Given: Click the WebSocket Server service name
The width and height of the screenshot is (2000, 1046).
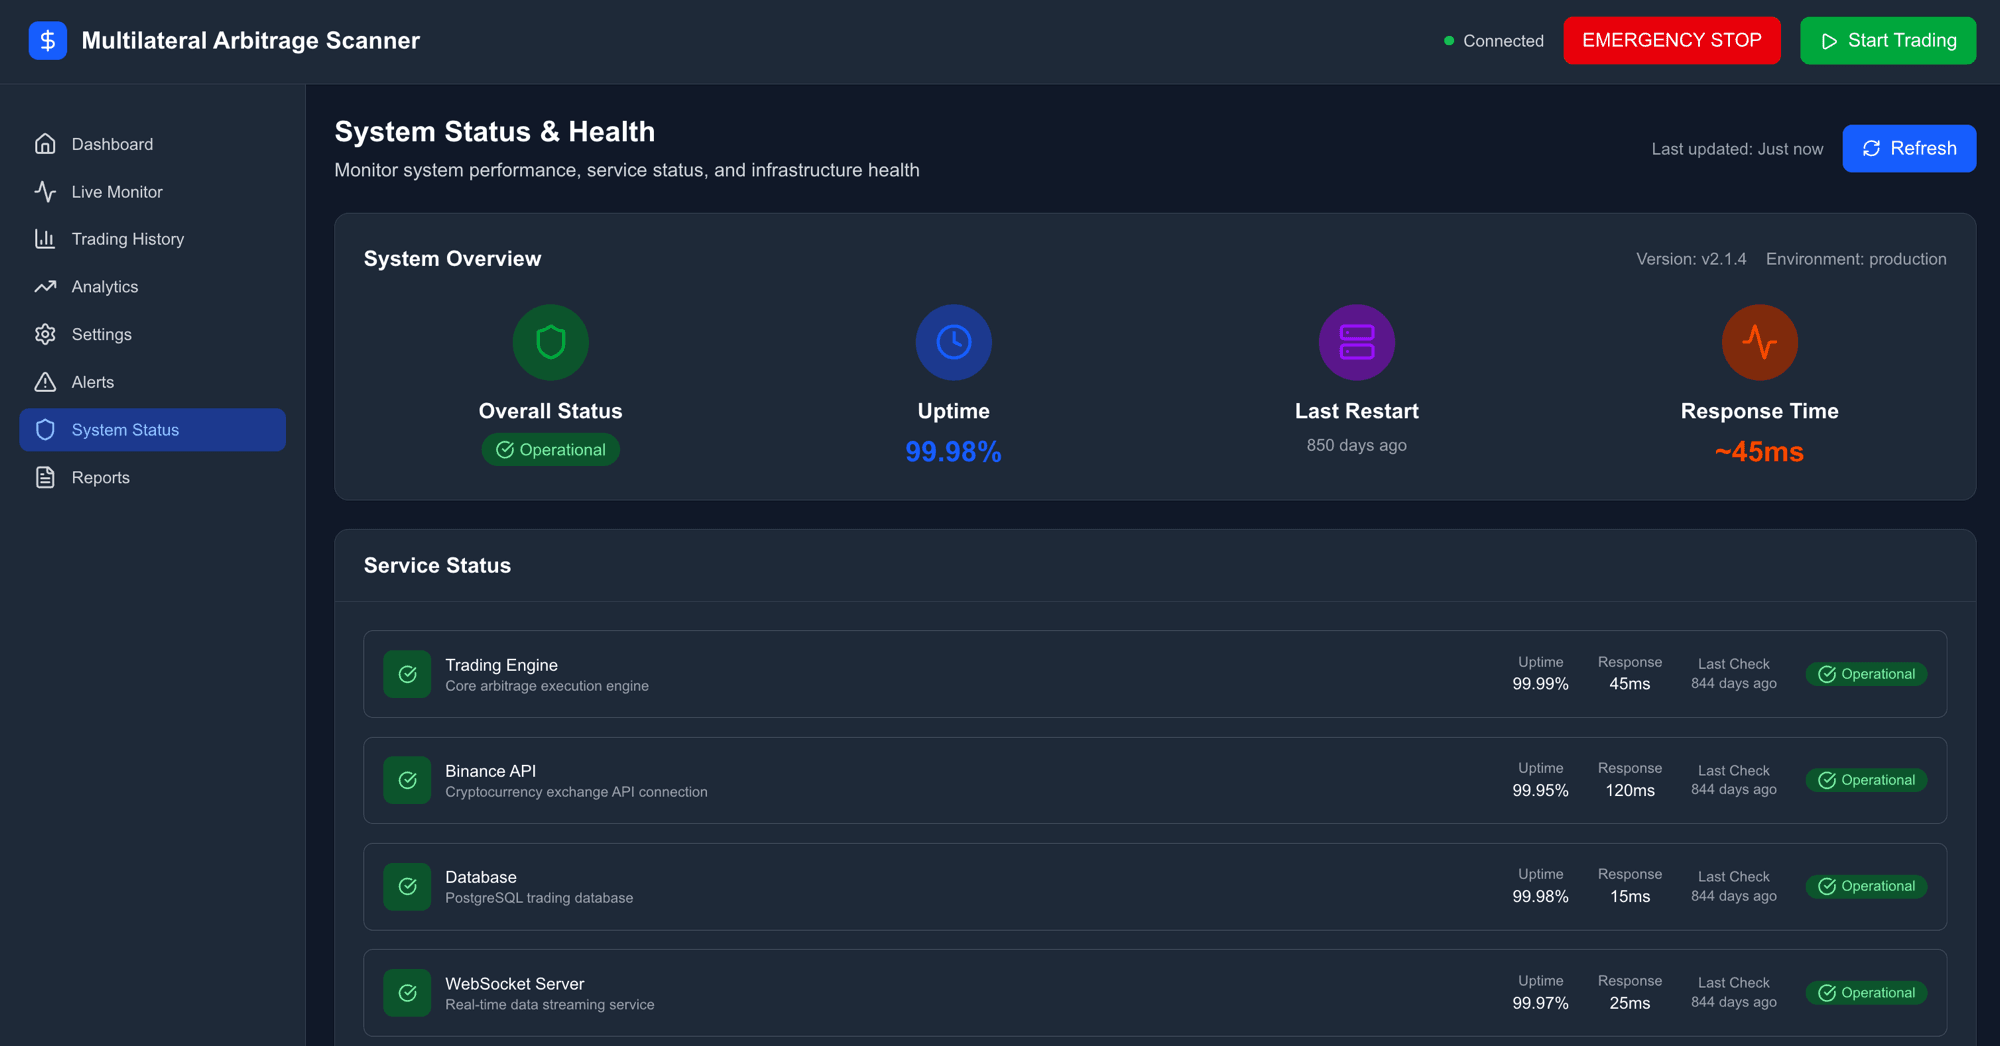Looking at the screenshot, I should coord(514,984).
